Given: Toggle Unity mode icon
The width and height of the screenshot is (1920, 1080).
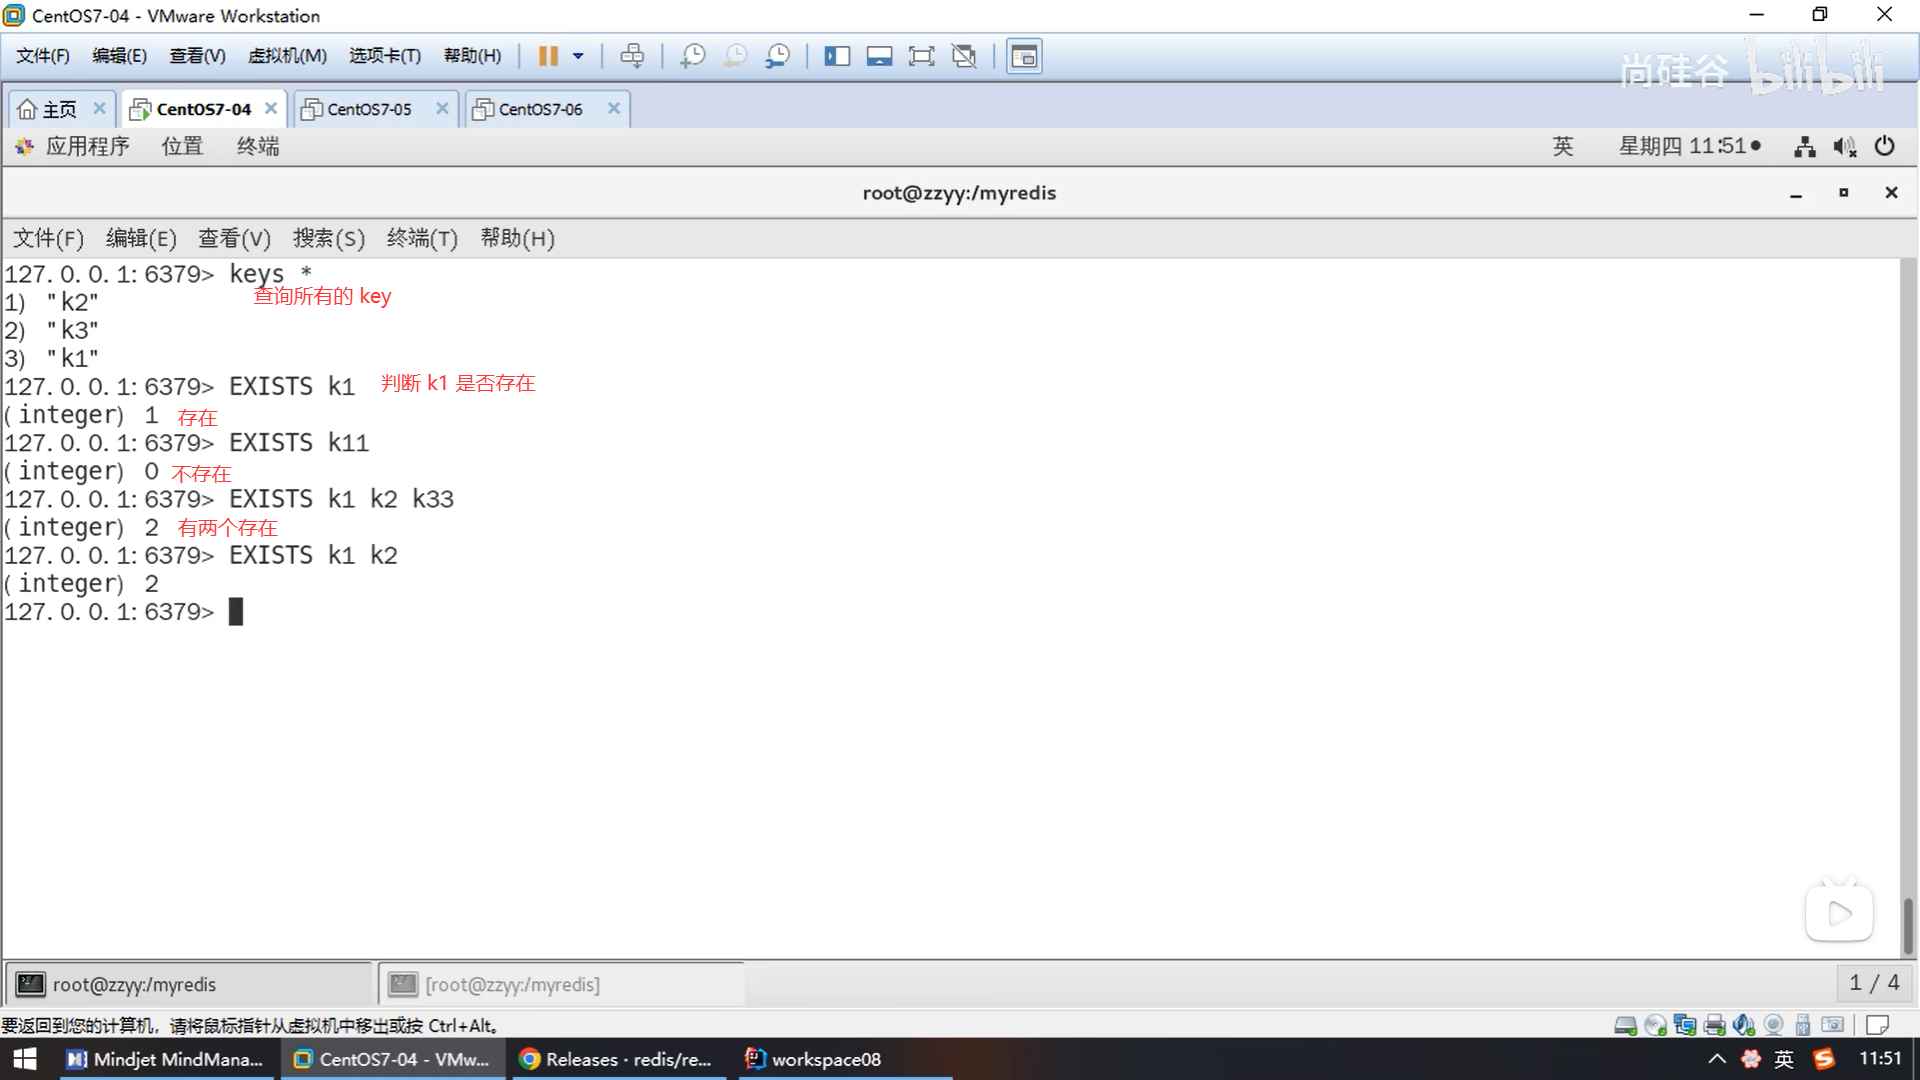Looking at the screenshot, I should coord(964,56).
